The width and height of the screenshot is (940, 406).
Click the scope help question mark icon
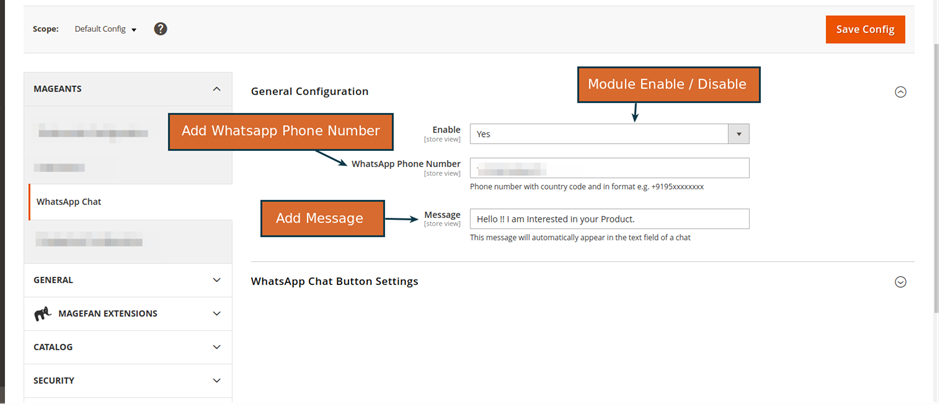click(160, 29)
